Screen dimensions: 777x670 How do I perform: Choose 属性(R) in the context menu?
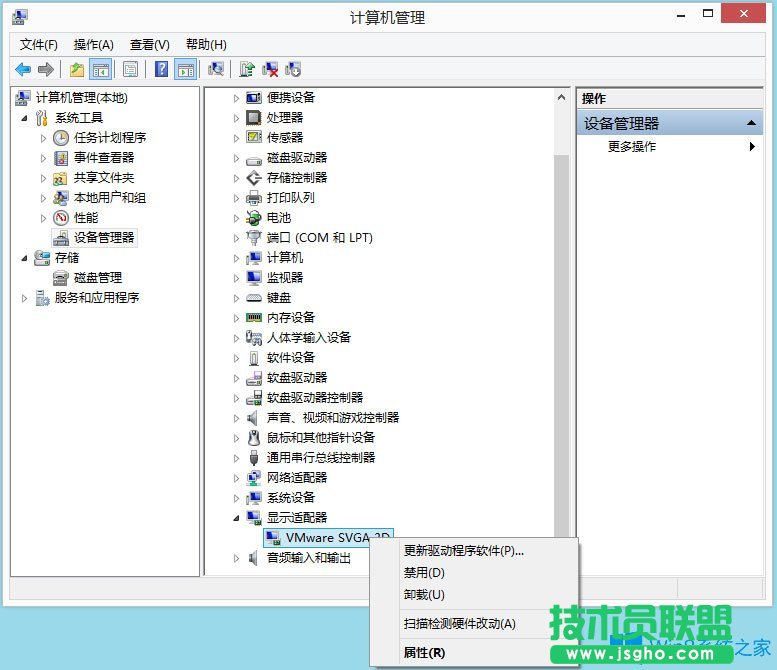coord(474,653)
